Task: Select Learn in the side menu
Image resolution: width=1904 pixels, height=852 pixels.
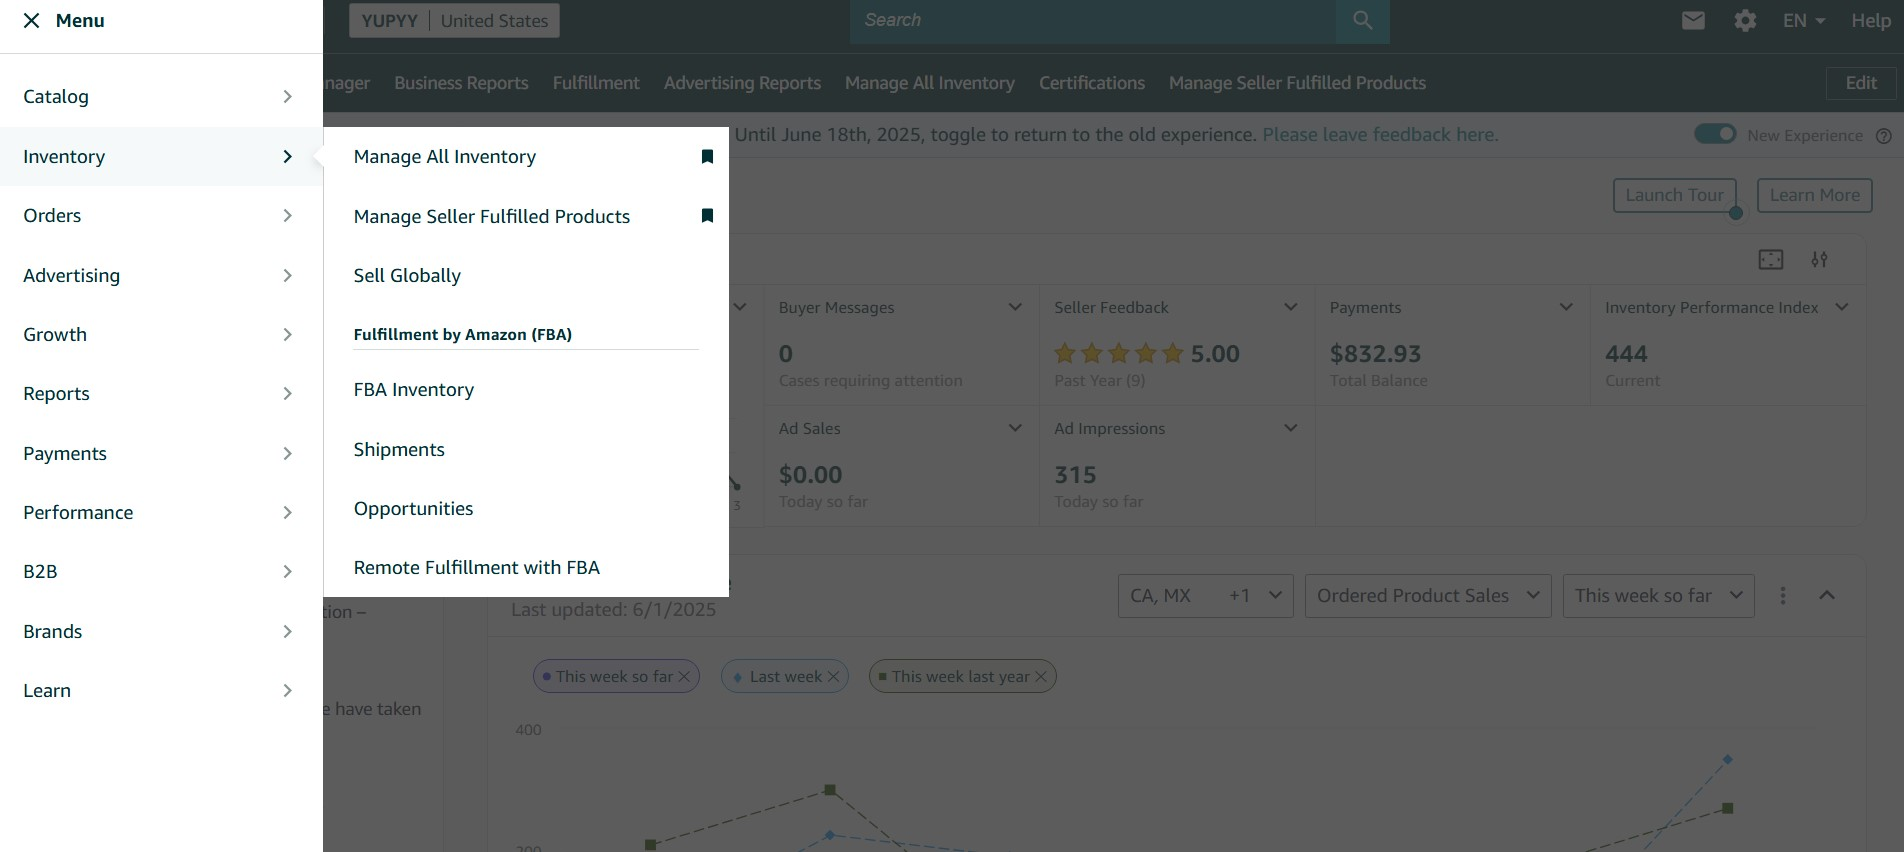Action: coord(161,690)
